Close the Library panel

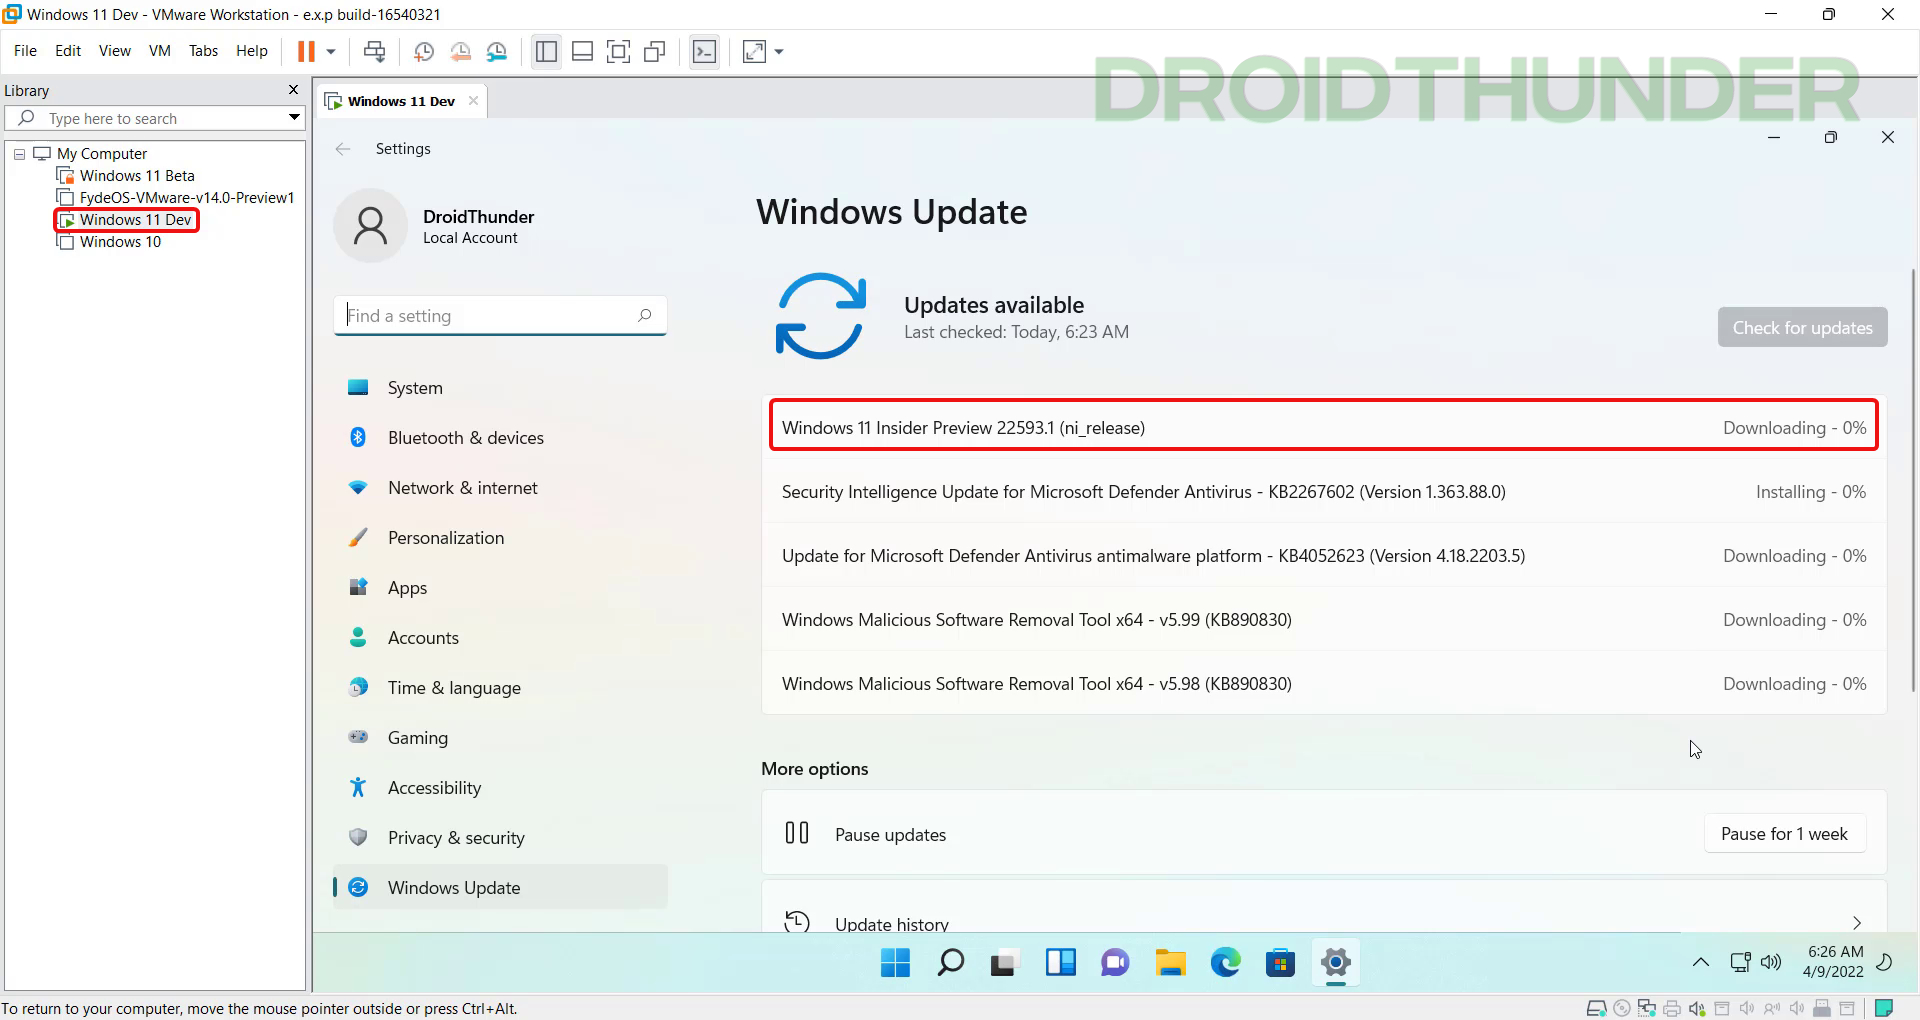(293, 90)
